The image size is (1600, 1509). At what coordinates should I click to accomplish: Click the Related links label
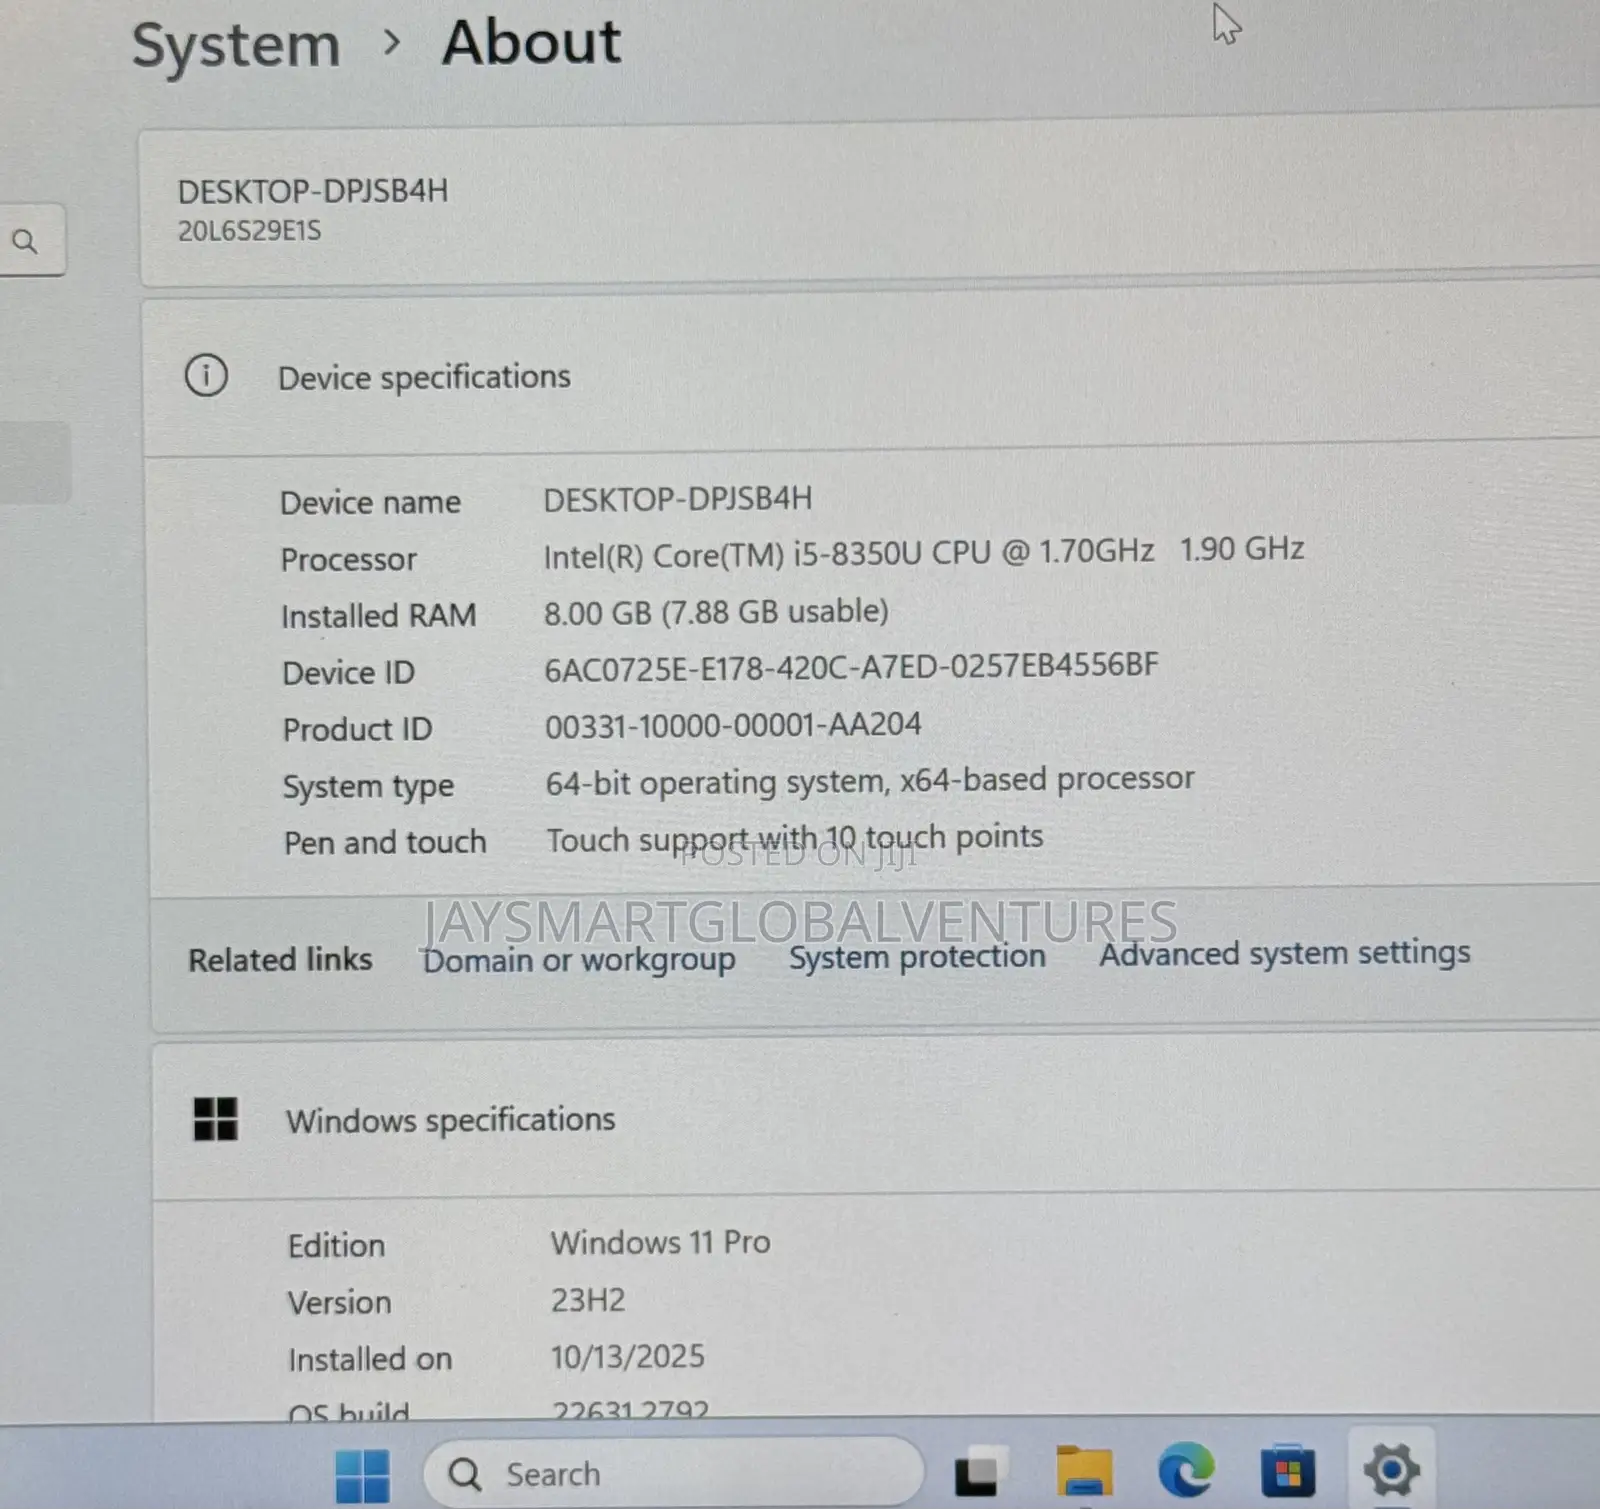pyautogui.click(x=281, y=960)
